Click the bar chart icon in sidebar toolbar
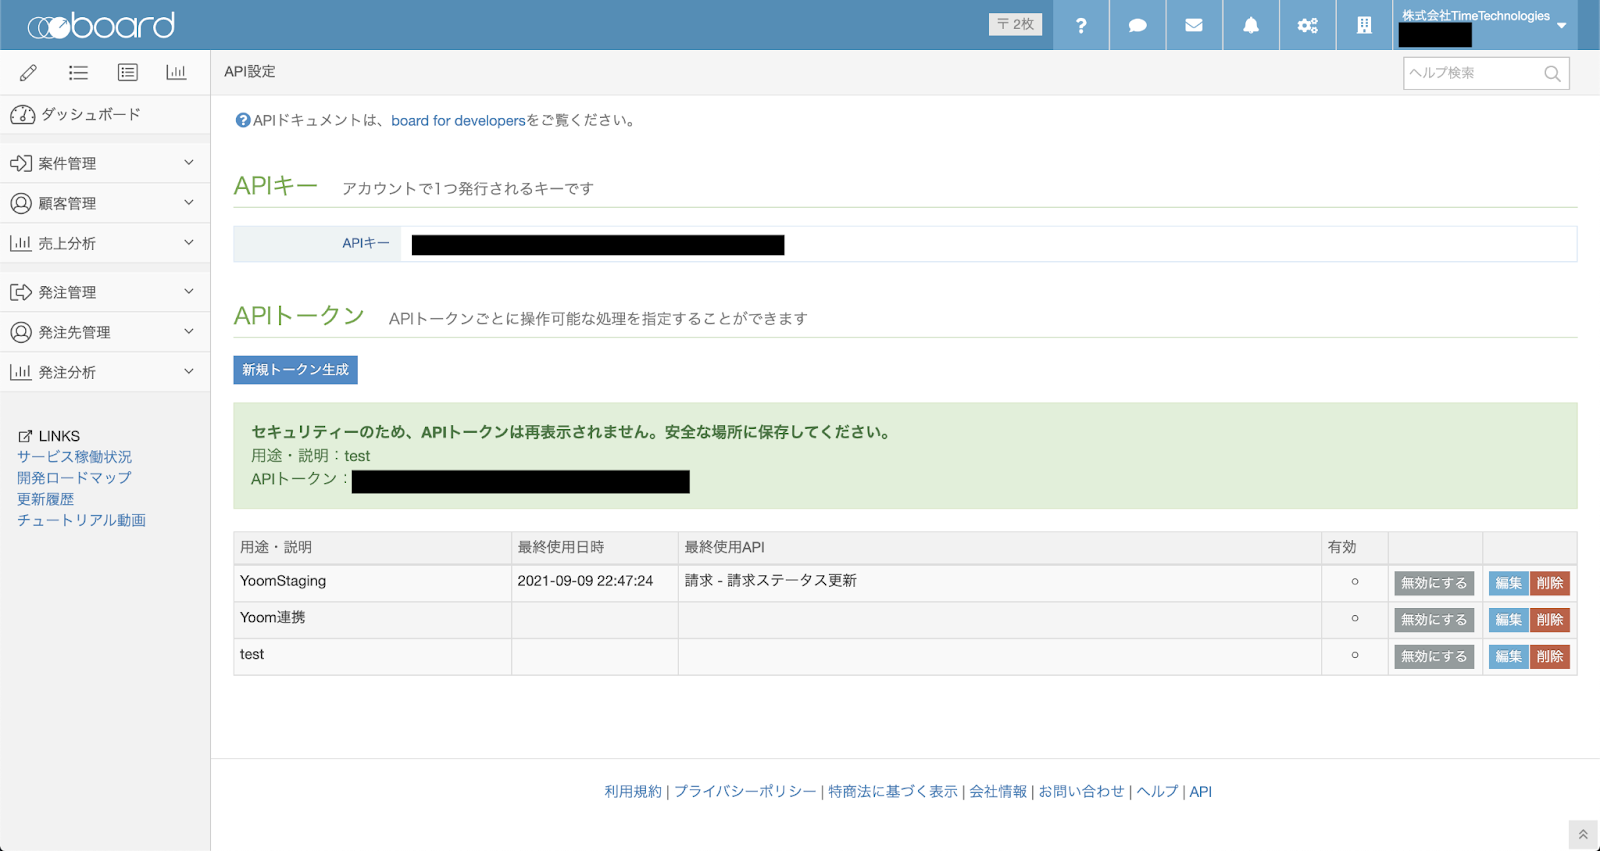The image size is (1600, 851). coord(176,72)
